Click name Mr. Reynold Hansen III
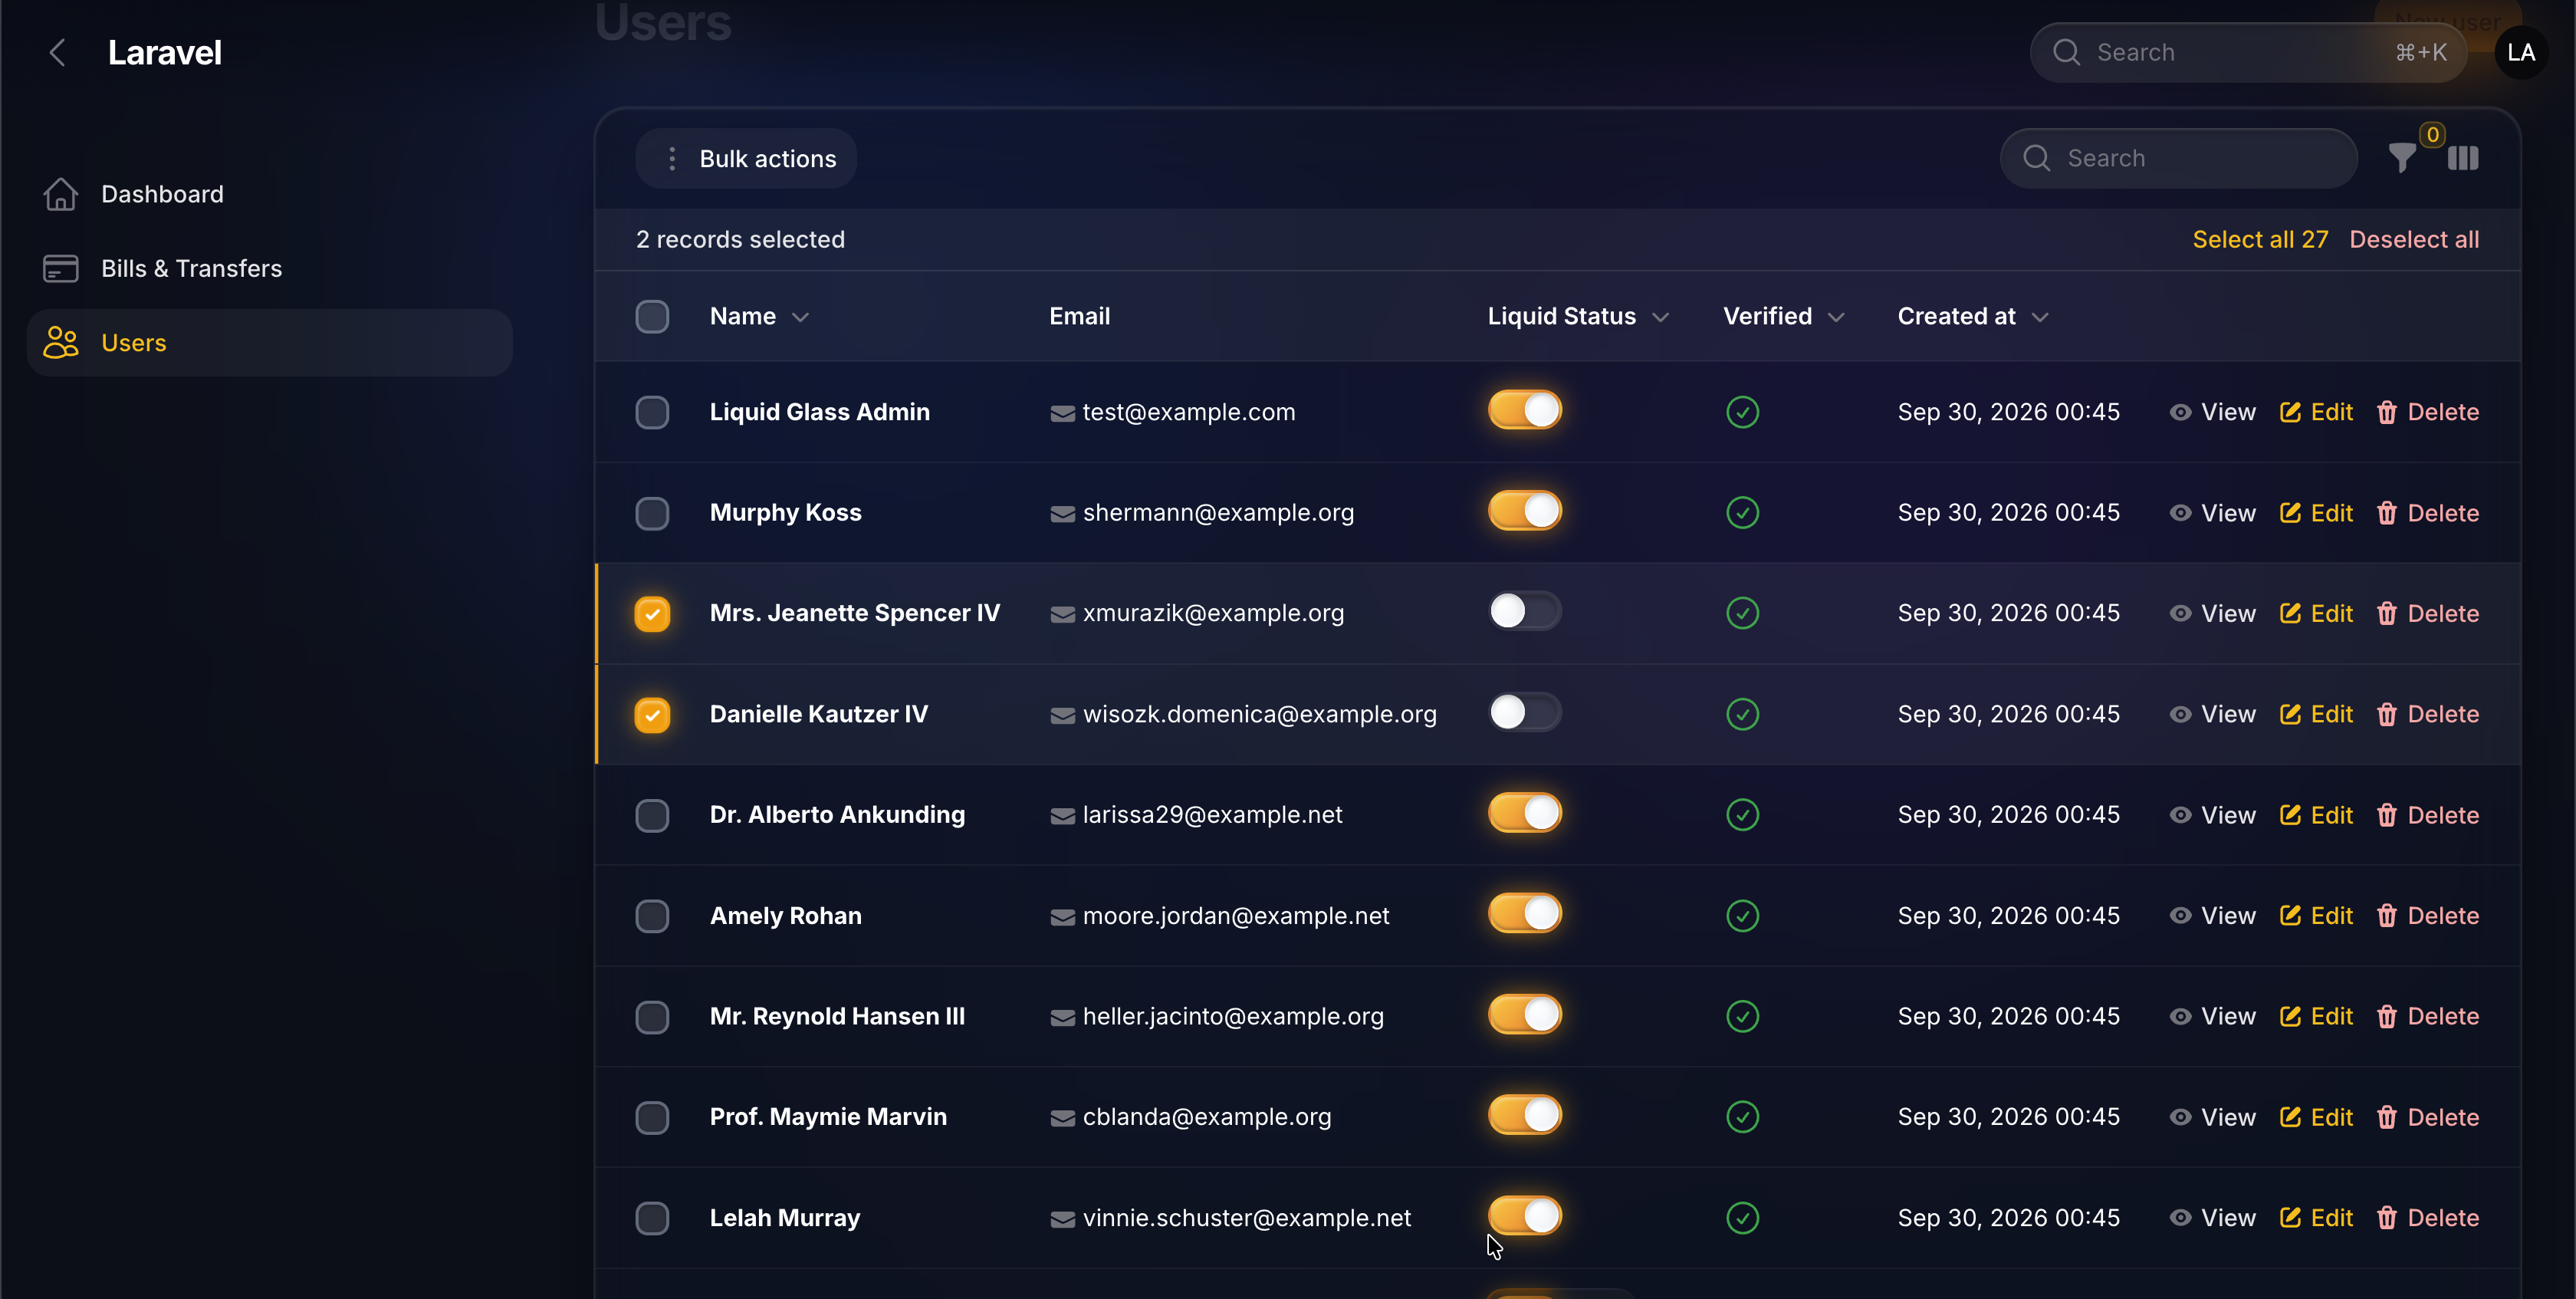Viewport: 2576px width, 1299px height. pos(837,1017)
